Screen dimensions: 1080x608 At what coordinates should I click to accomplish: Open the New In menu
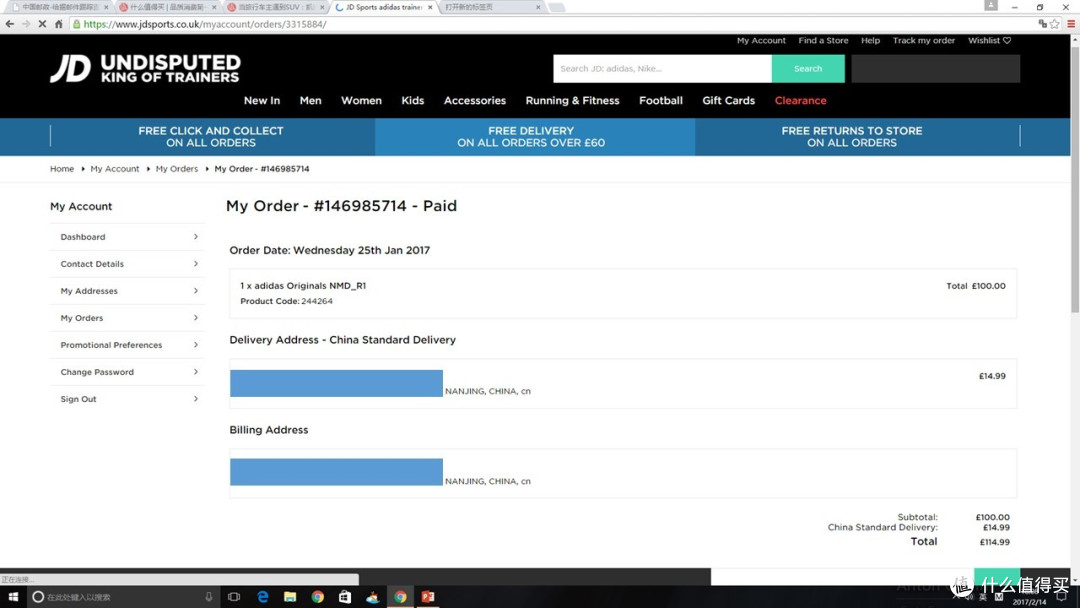click(262, 101)
